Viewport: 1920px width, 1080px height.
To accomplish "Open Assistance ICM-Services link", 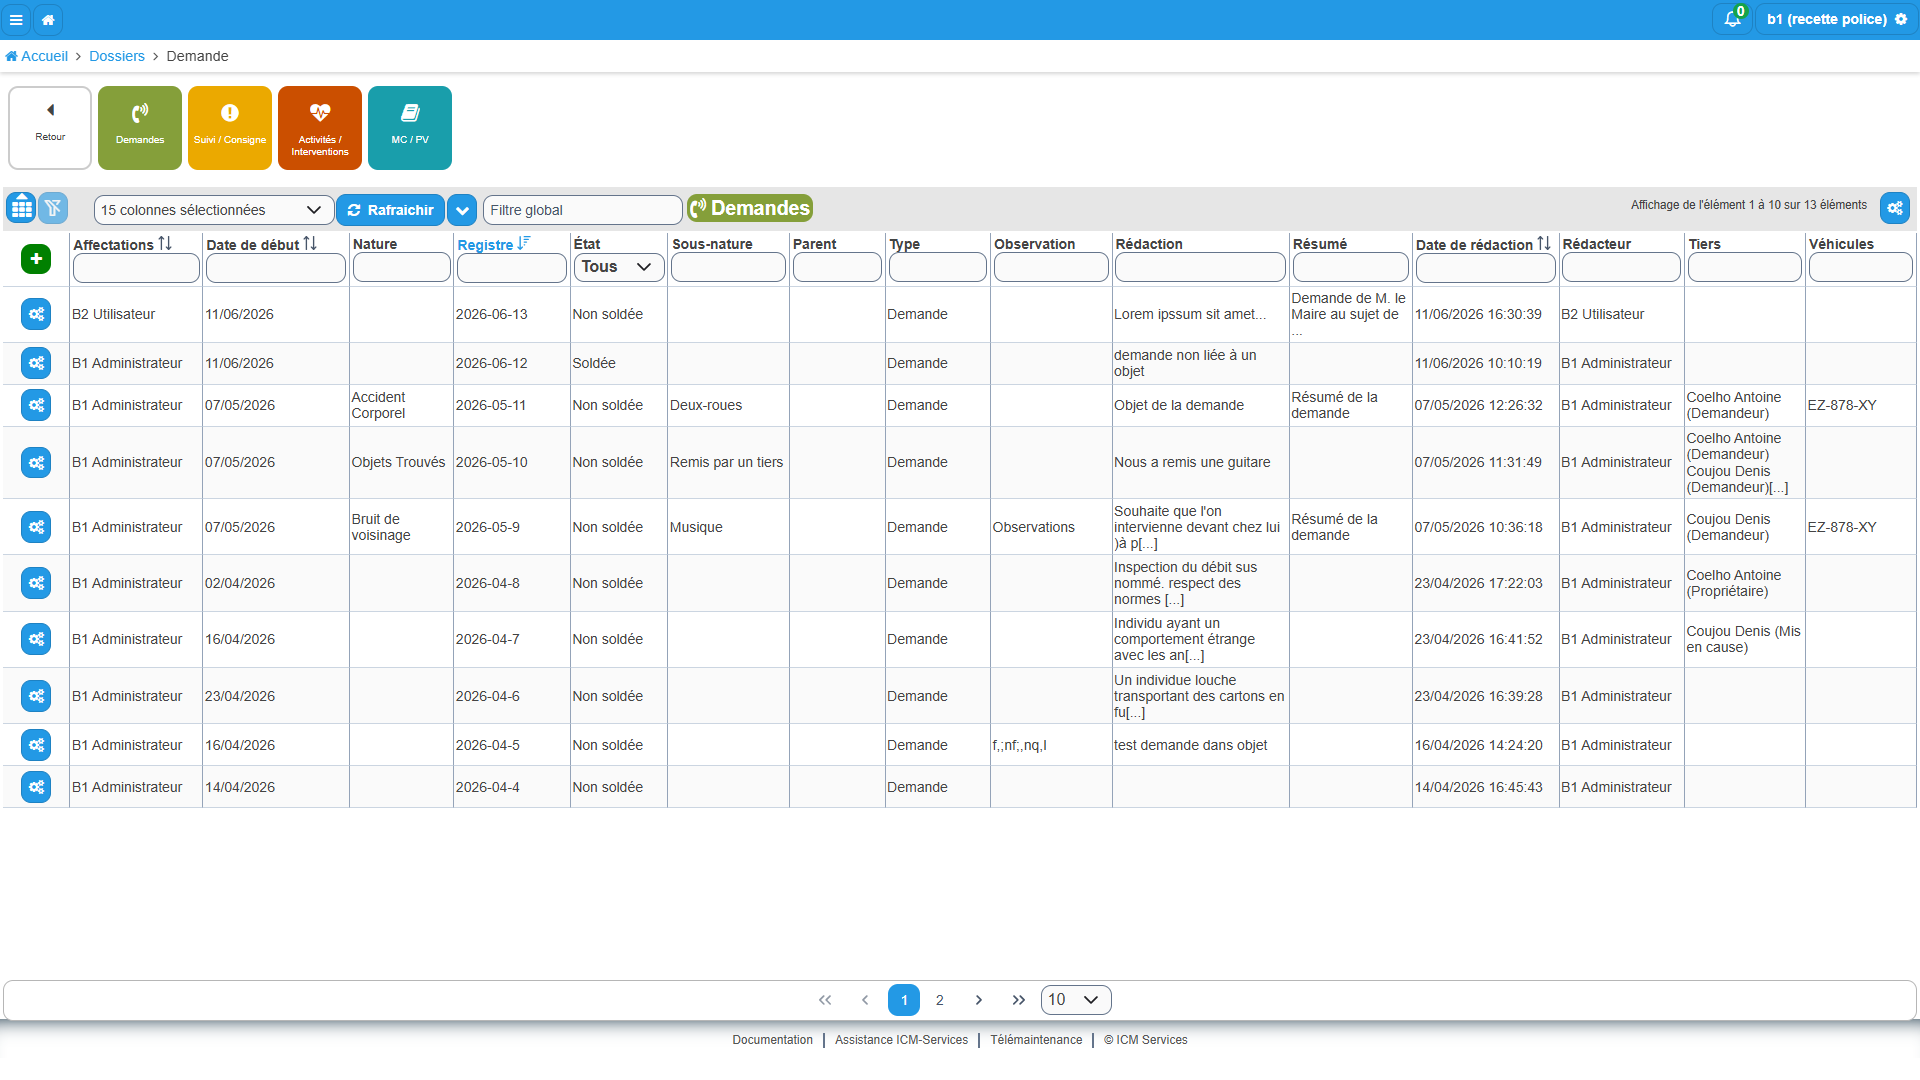I will (901, 1040).
